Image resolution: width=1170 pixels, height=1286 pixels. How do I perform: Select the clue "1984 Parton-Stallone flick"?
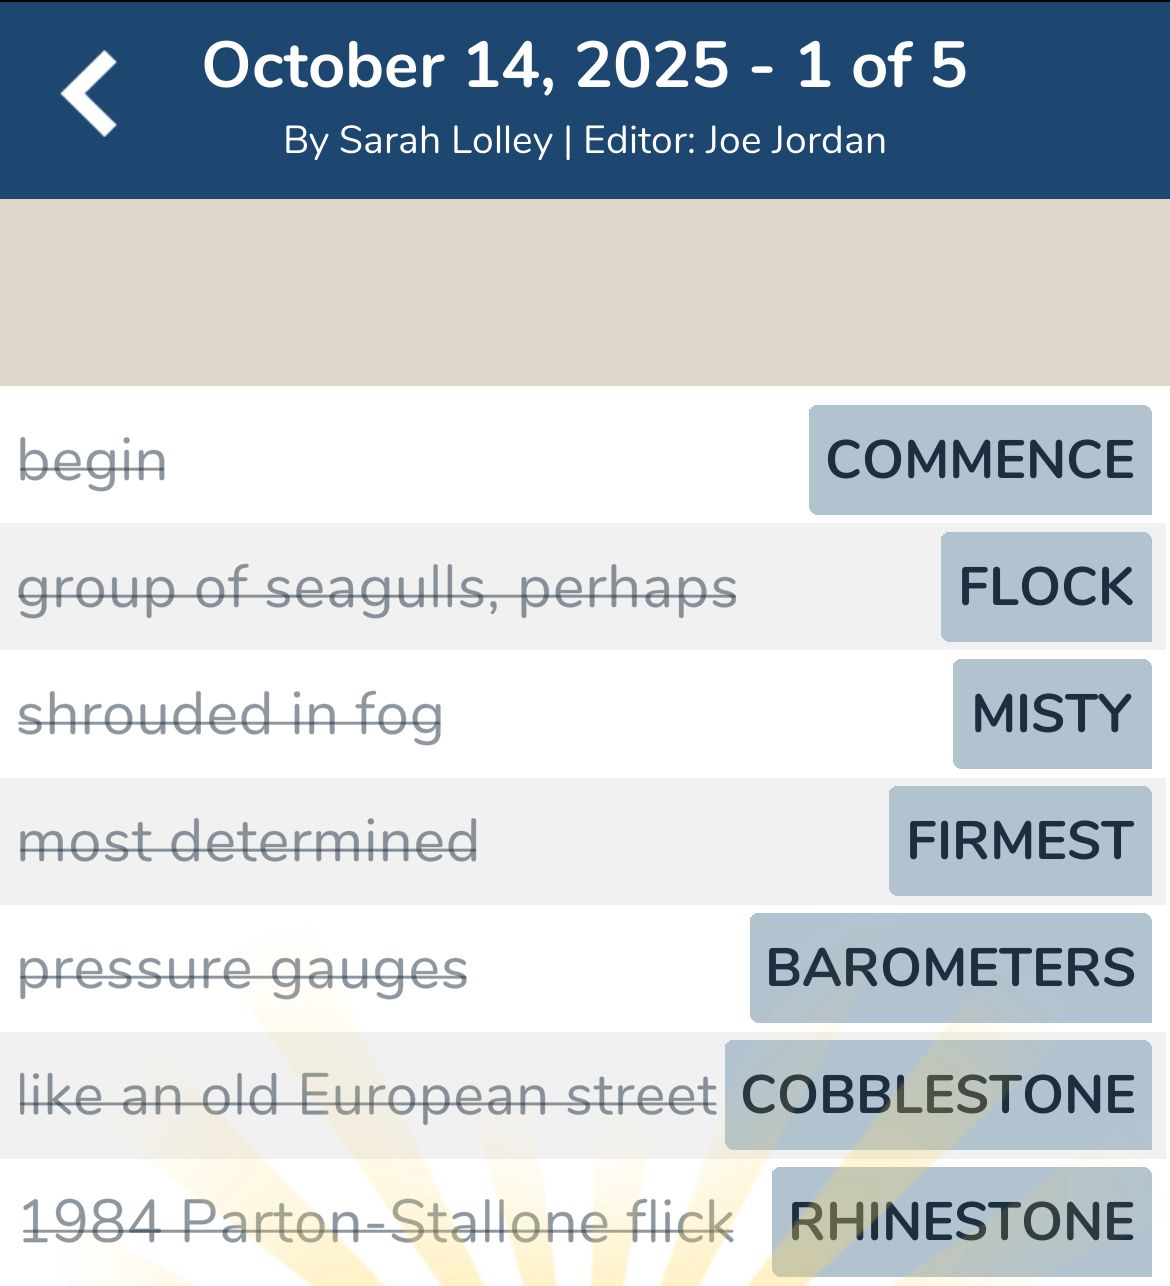click(377, 1222)
